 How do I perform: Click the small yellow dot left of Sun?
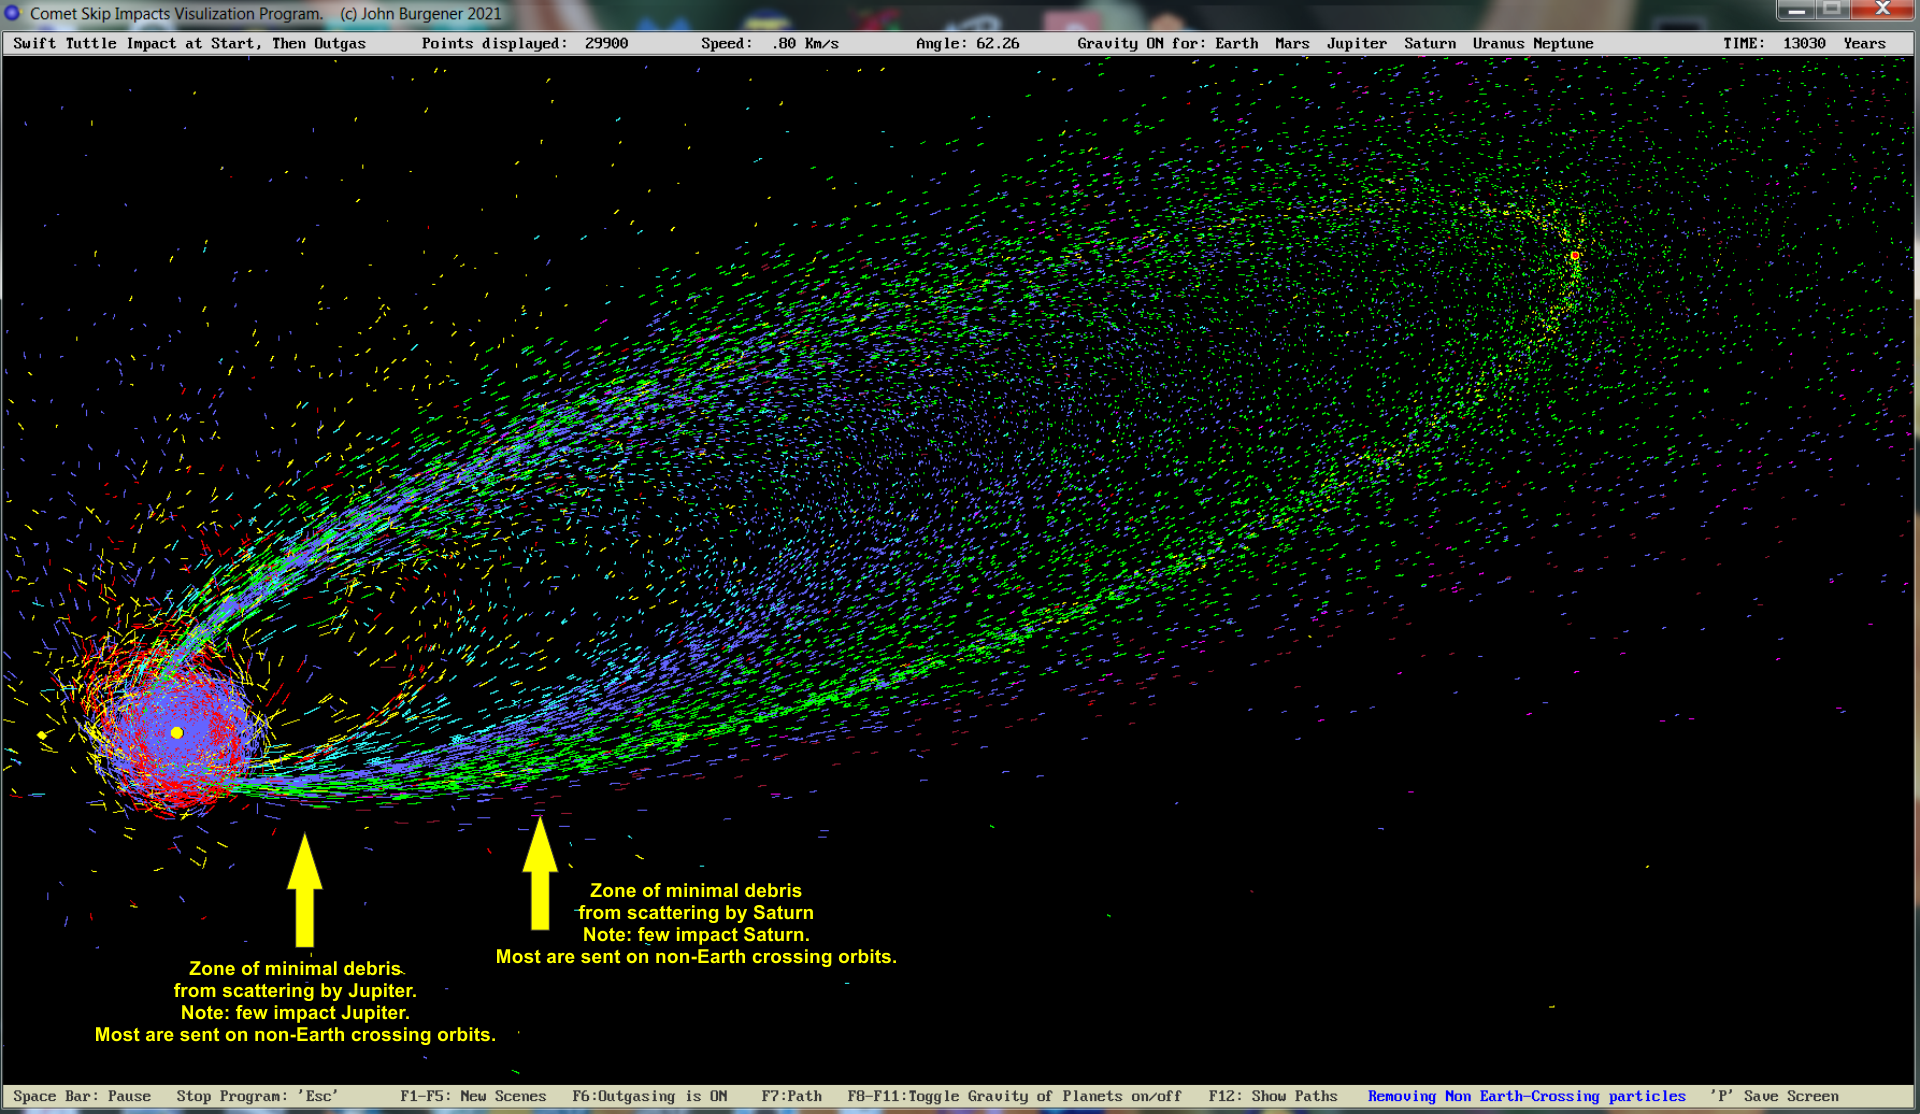tap(42, 735)
